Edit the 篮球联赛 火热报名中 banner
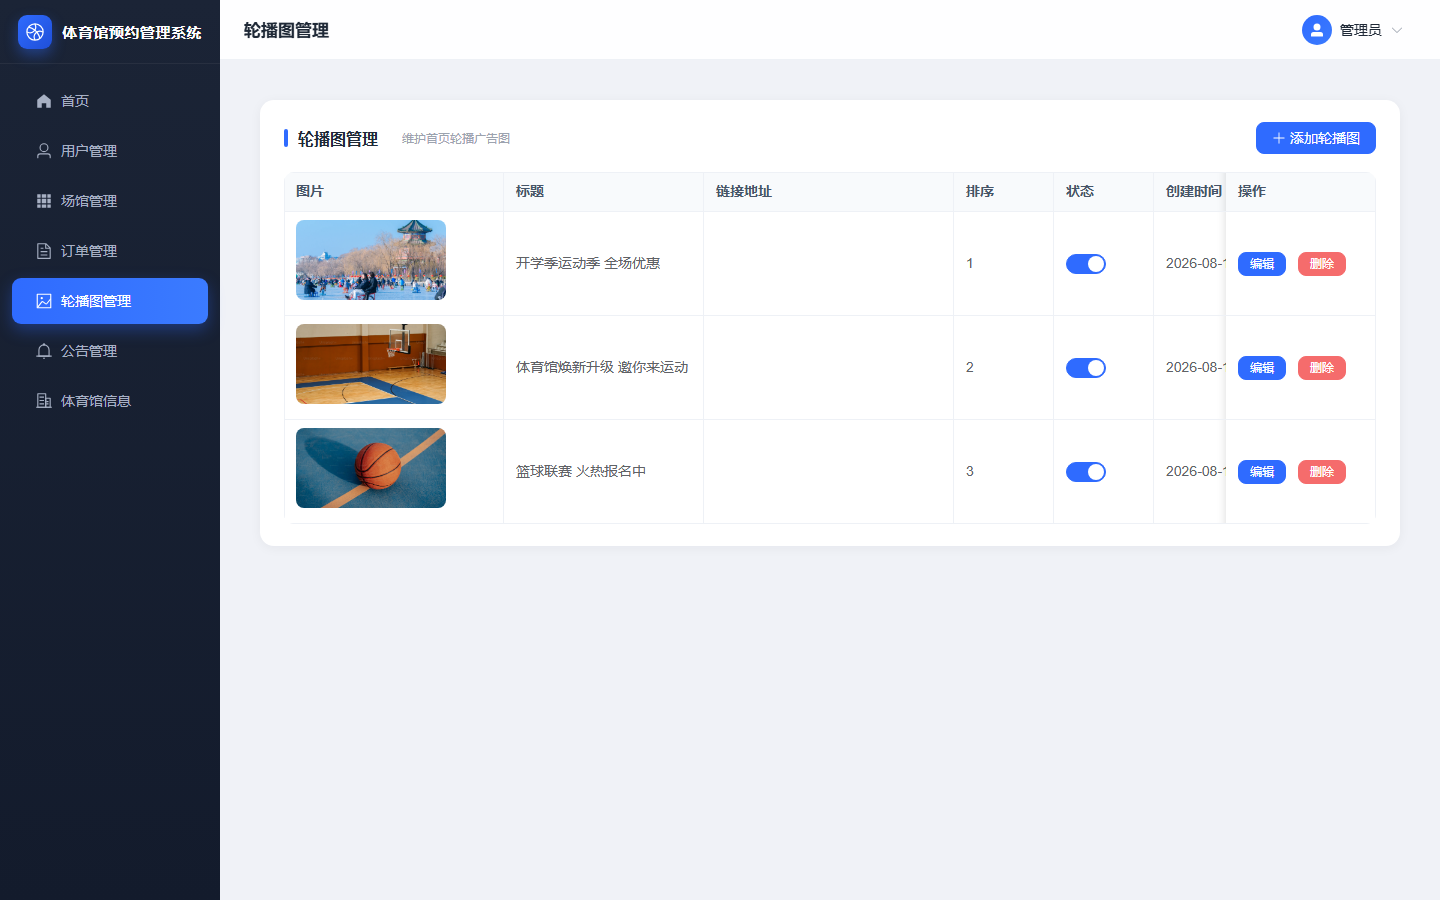1440x900 pixels. point(1262,472)
